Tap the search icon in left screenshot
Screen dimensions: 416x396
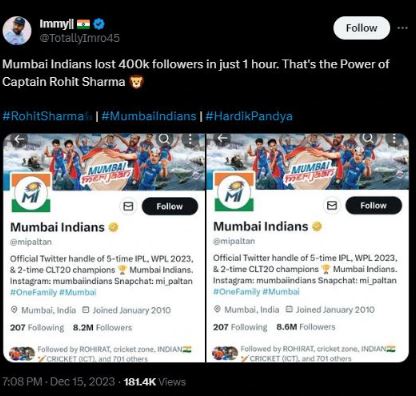164,139
